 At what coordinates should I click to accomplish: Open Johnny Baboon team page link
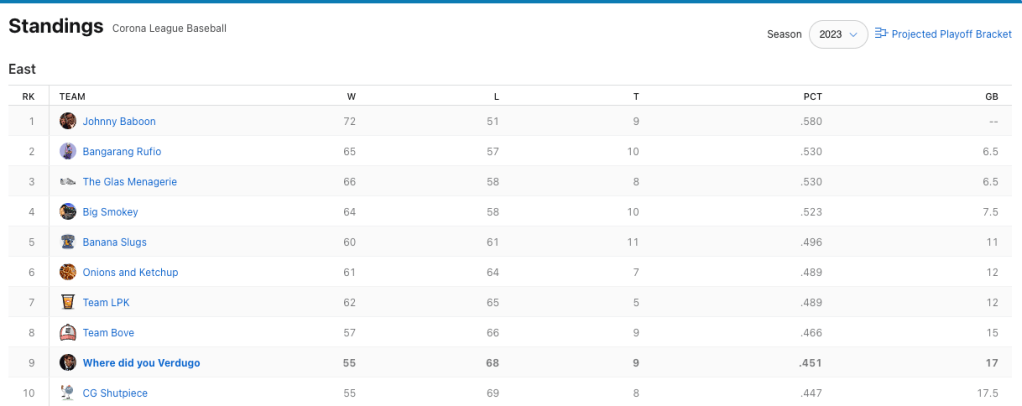(119, 121)
